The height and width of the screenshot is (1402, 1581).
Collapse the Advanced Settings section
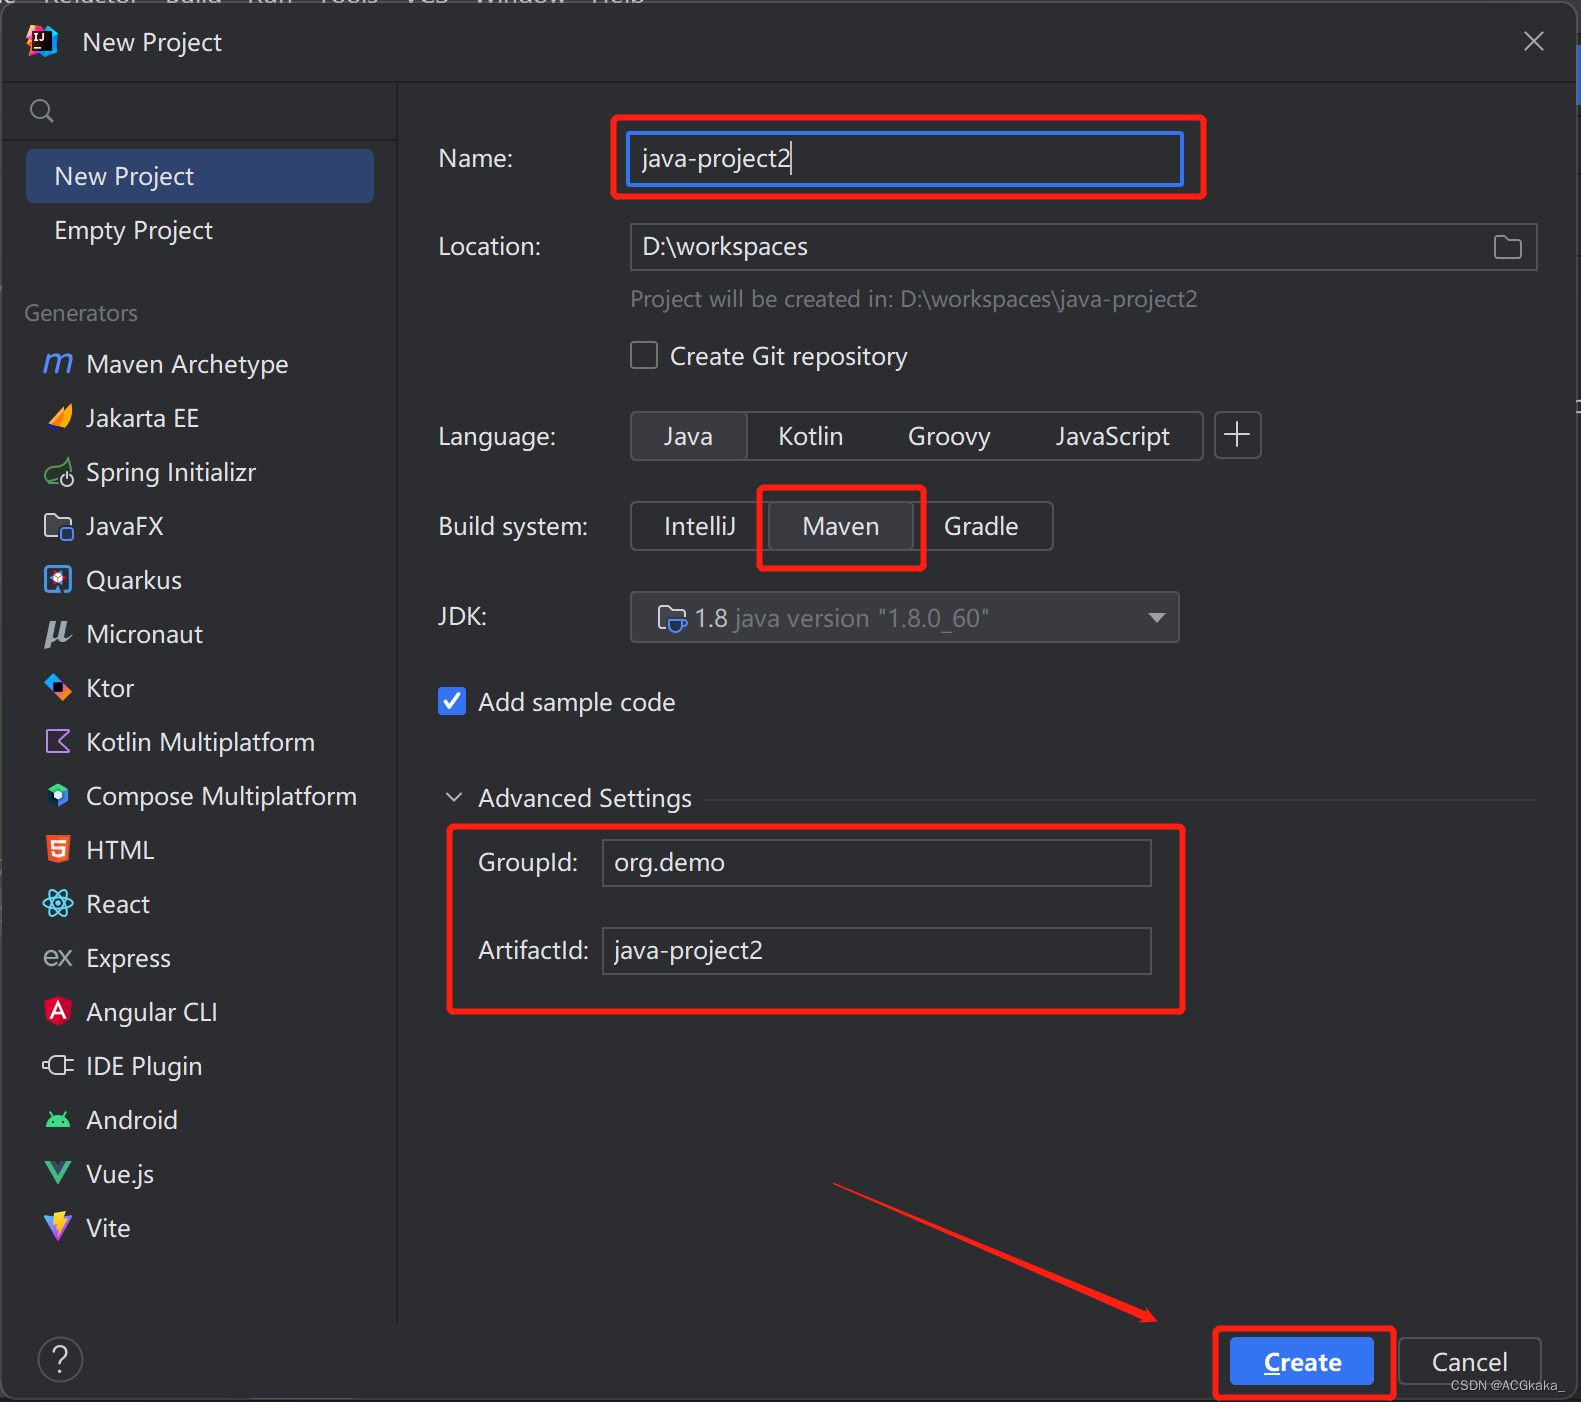point(454,797)
